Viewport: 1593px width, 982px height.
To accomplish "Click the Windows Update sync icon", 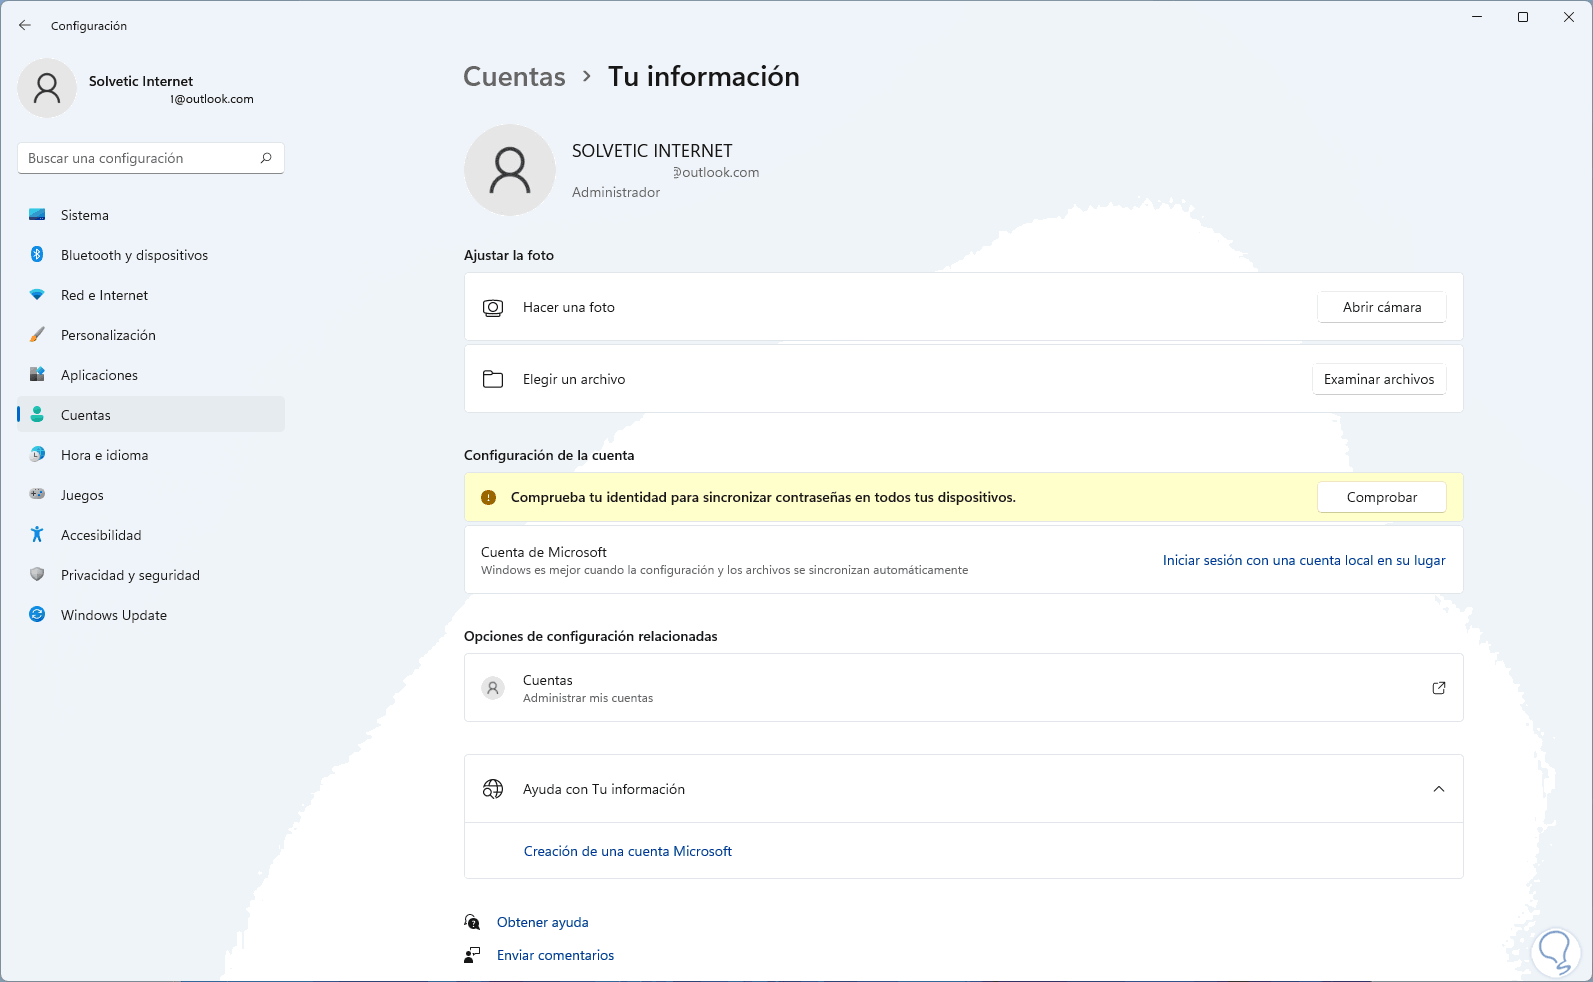I will pyautogui.click(x=37, y=615).
